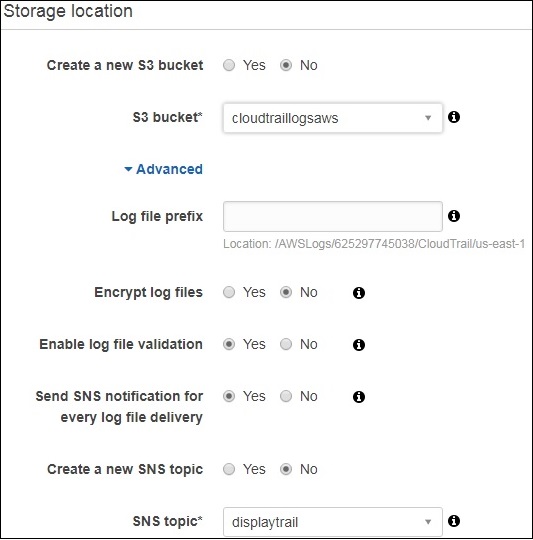
Task: Set Enable log file validation to No
Action: tap(286, 344)
